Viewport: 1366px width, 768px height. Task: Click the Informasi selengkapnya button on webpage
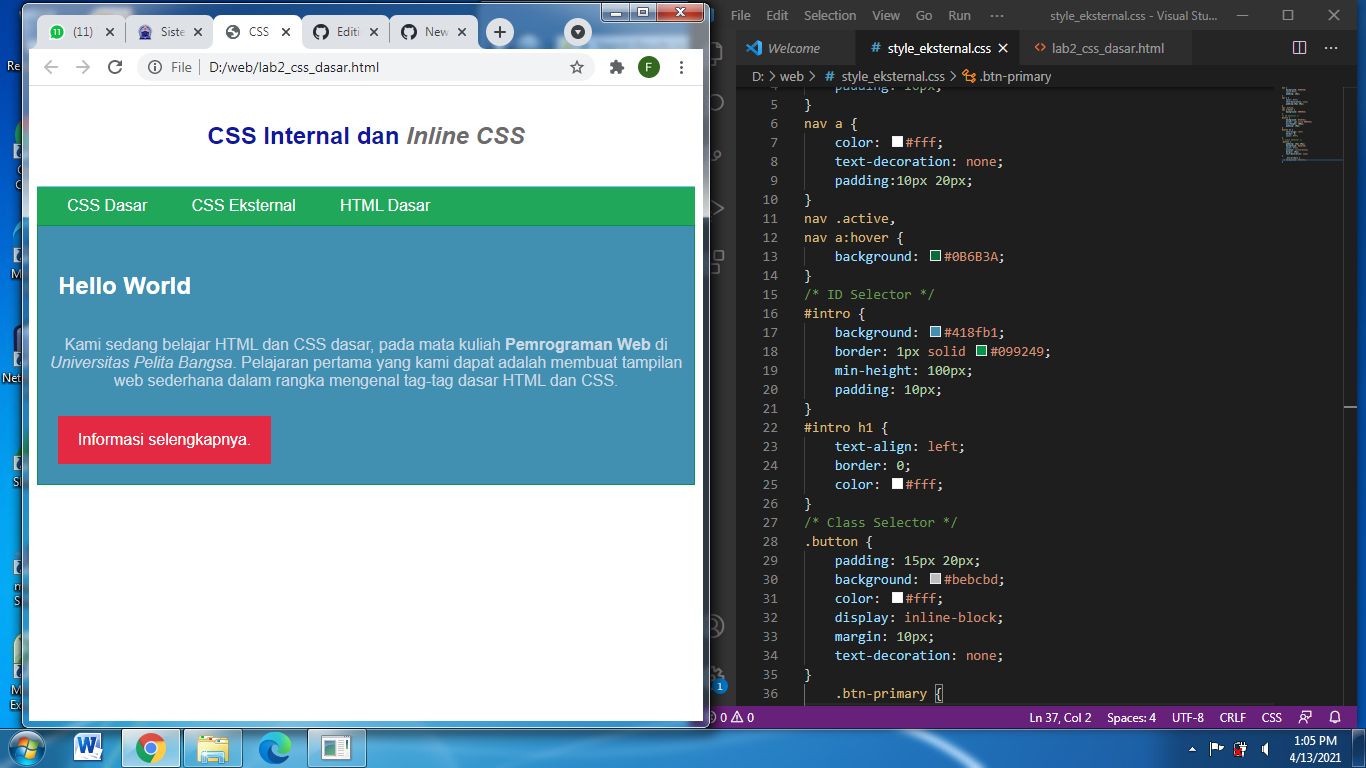tap(164, 440)
